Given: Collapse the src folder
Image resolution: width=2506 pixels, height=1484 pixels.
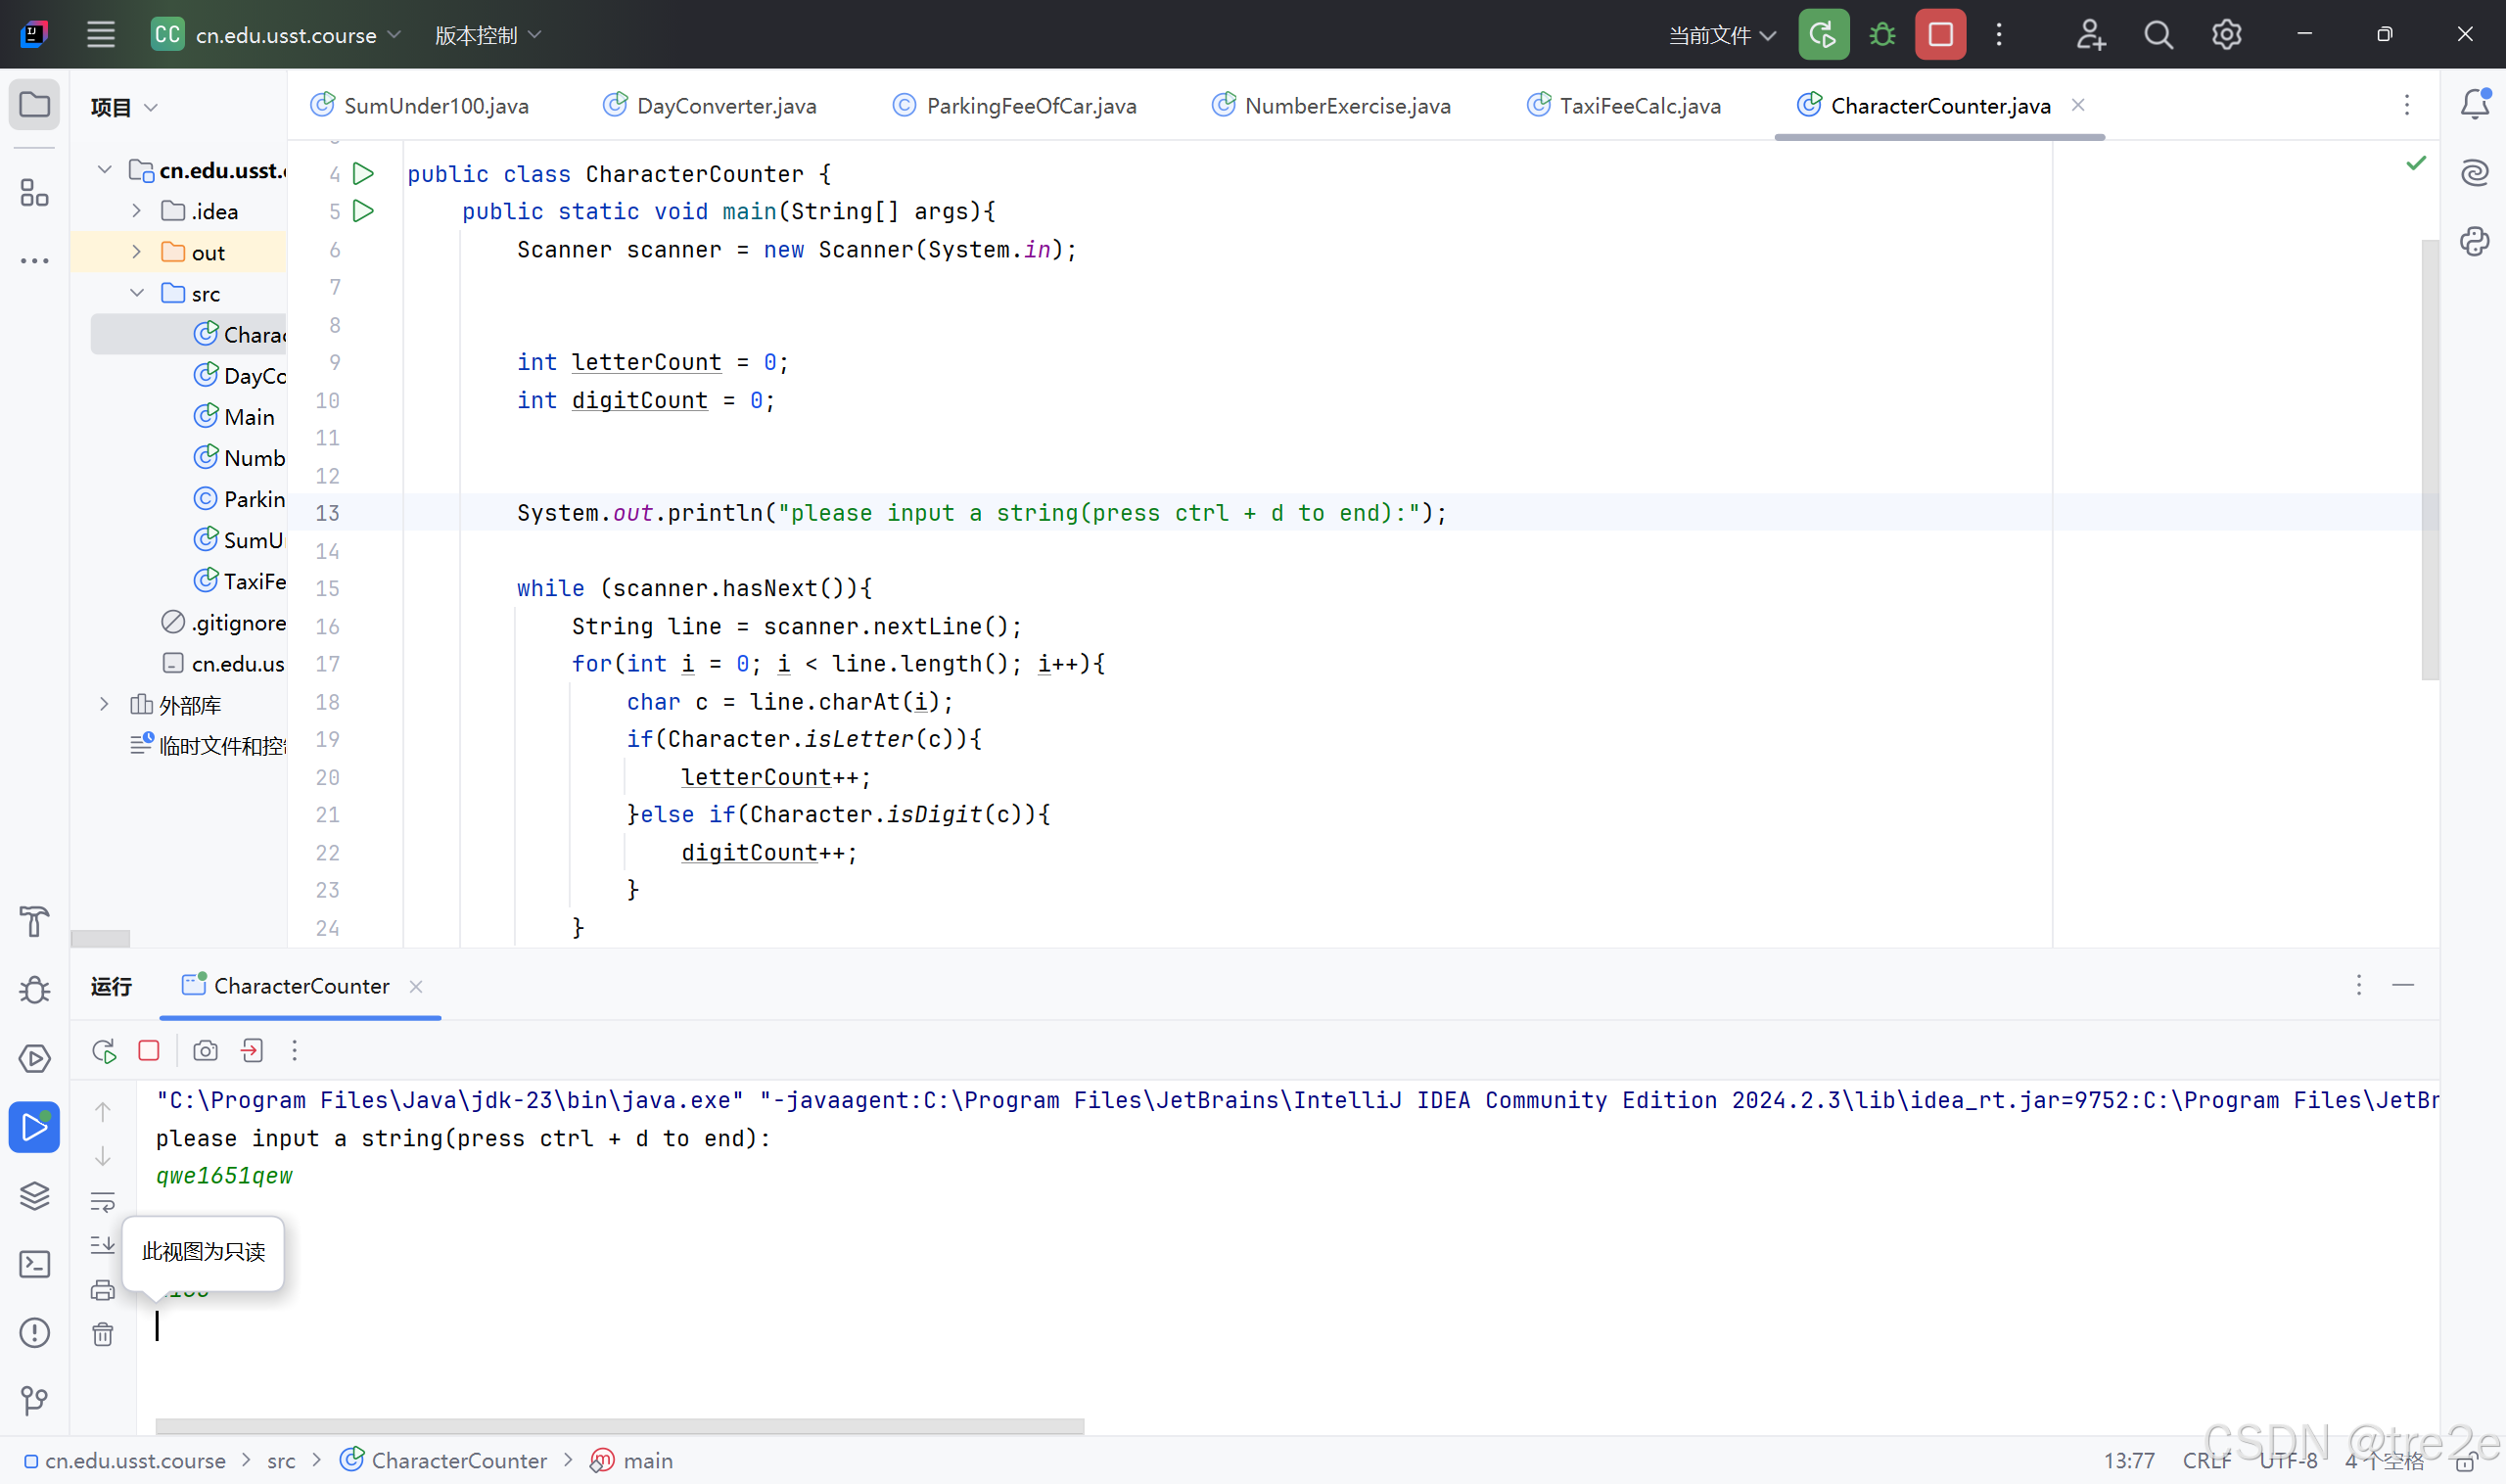Looking at the screenshot, I should tap(137, 293).
